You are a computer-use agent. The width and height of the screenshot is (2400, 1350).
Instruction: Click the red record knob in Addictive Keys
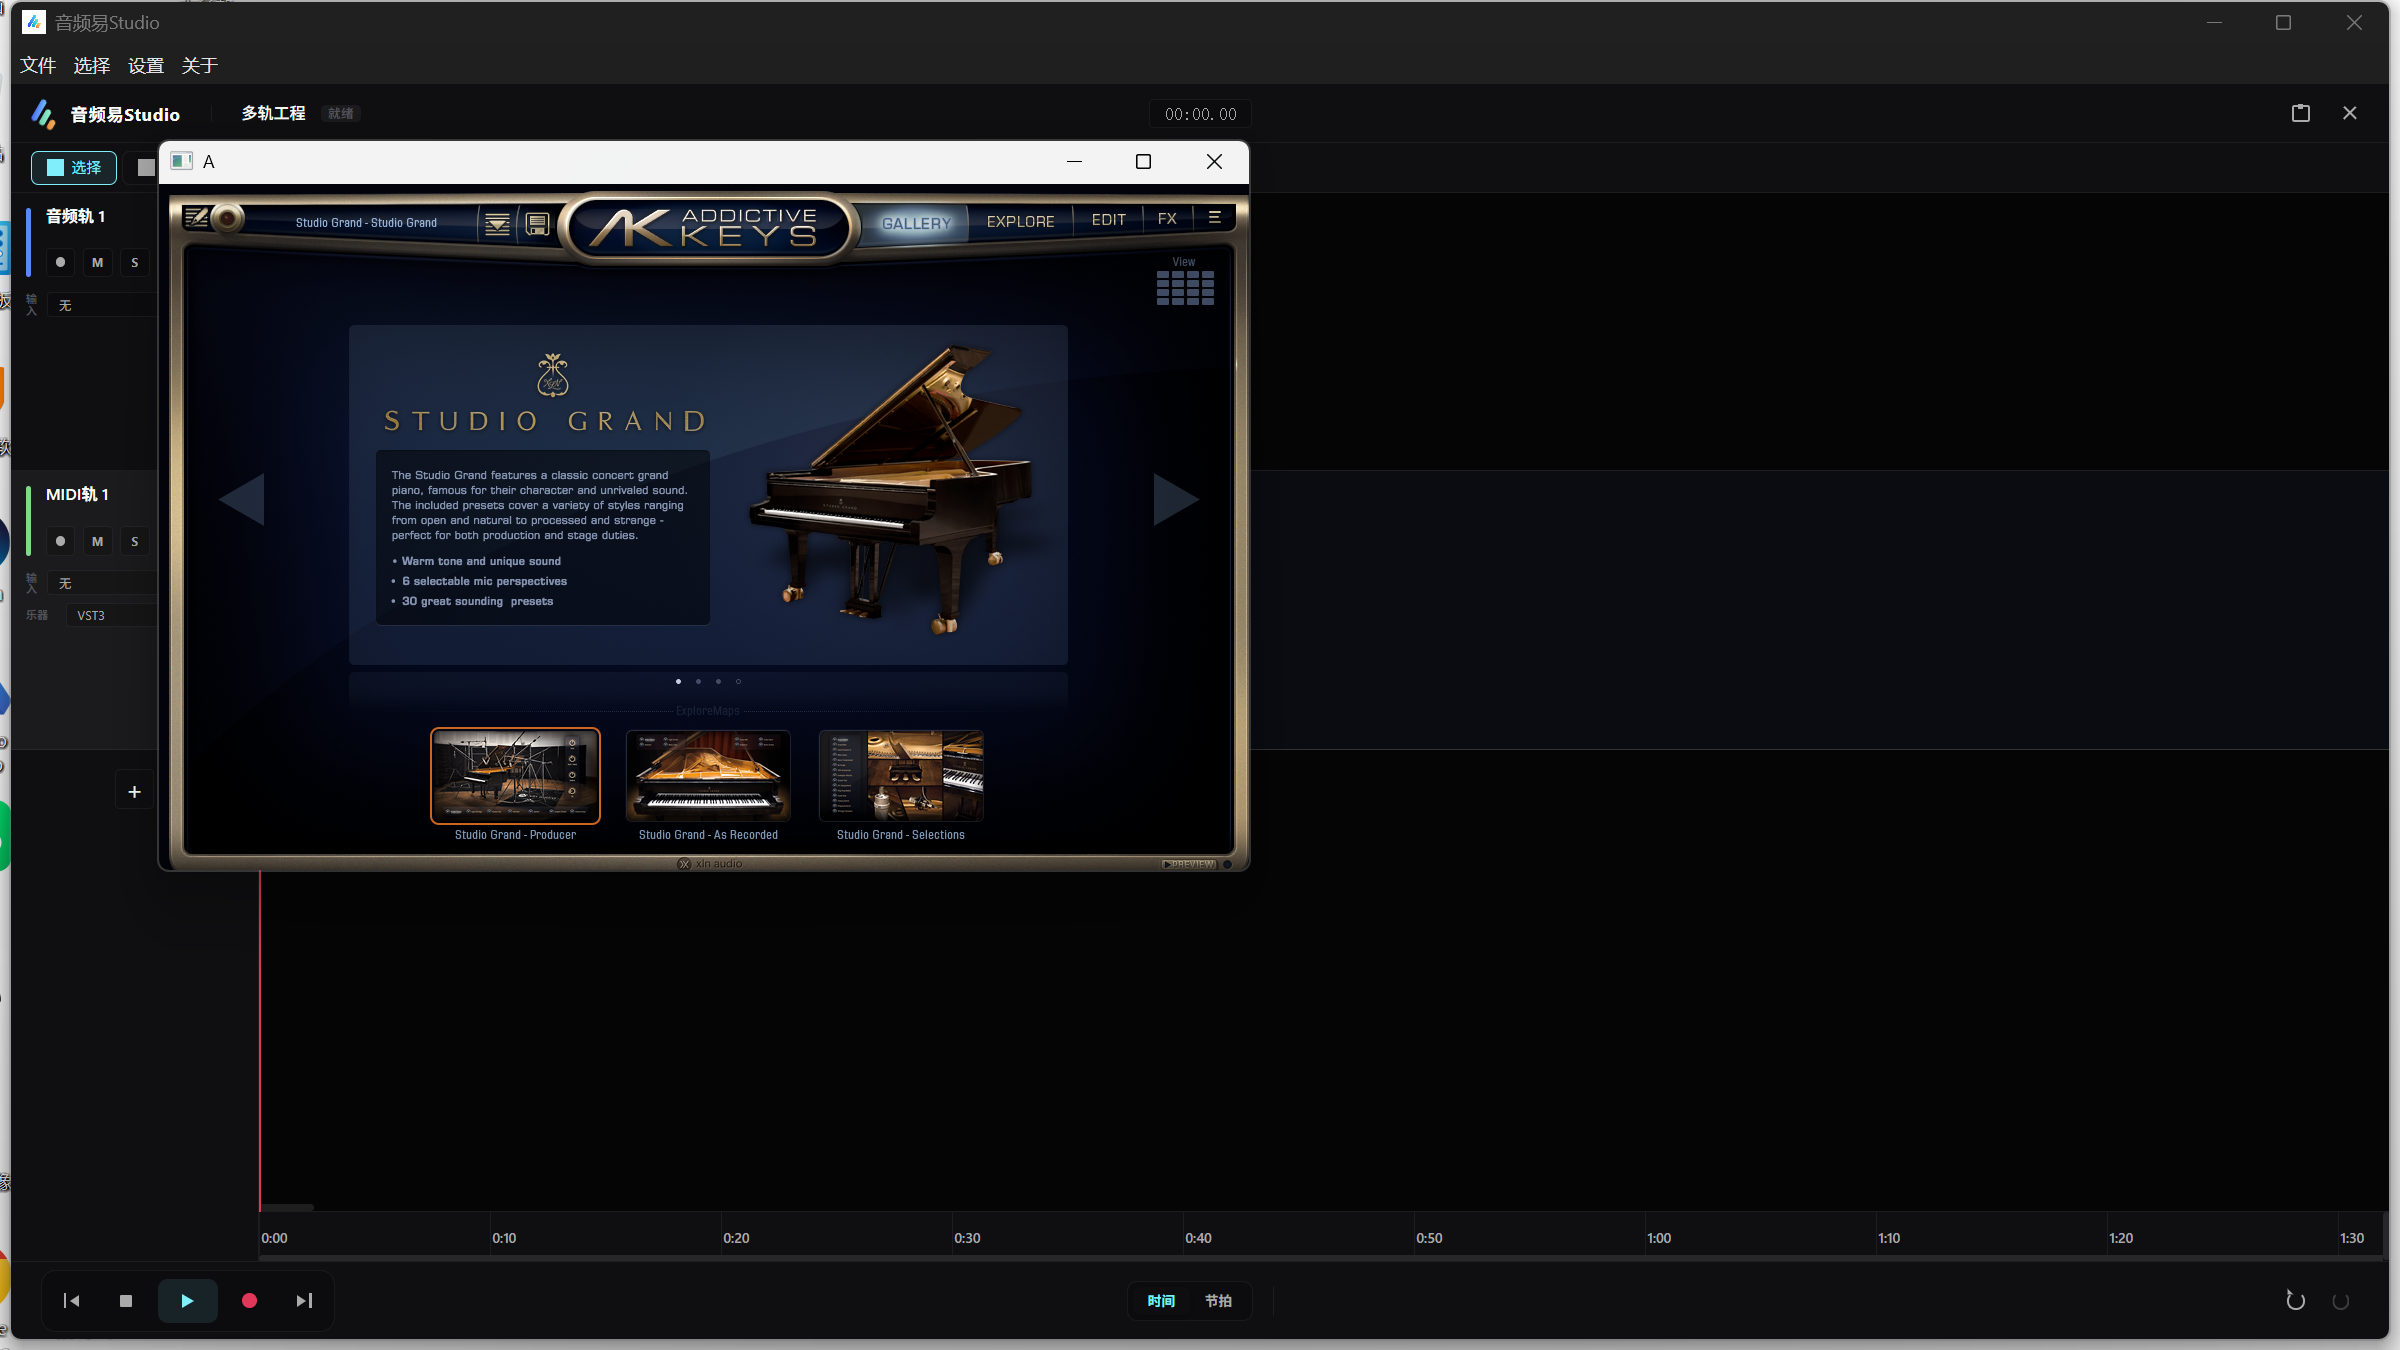[x=228, y=218]
